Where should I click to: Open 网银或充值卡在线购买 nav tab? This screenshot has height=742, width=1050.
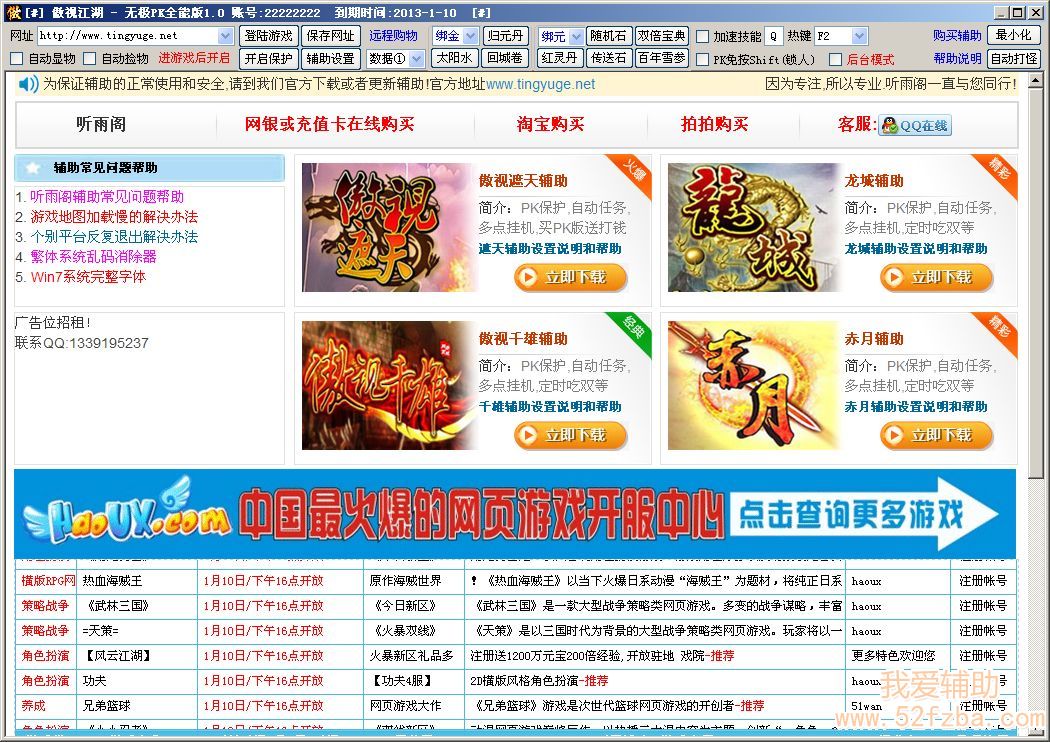pos(329,125)
